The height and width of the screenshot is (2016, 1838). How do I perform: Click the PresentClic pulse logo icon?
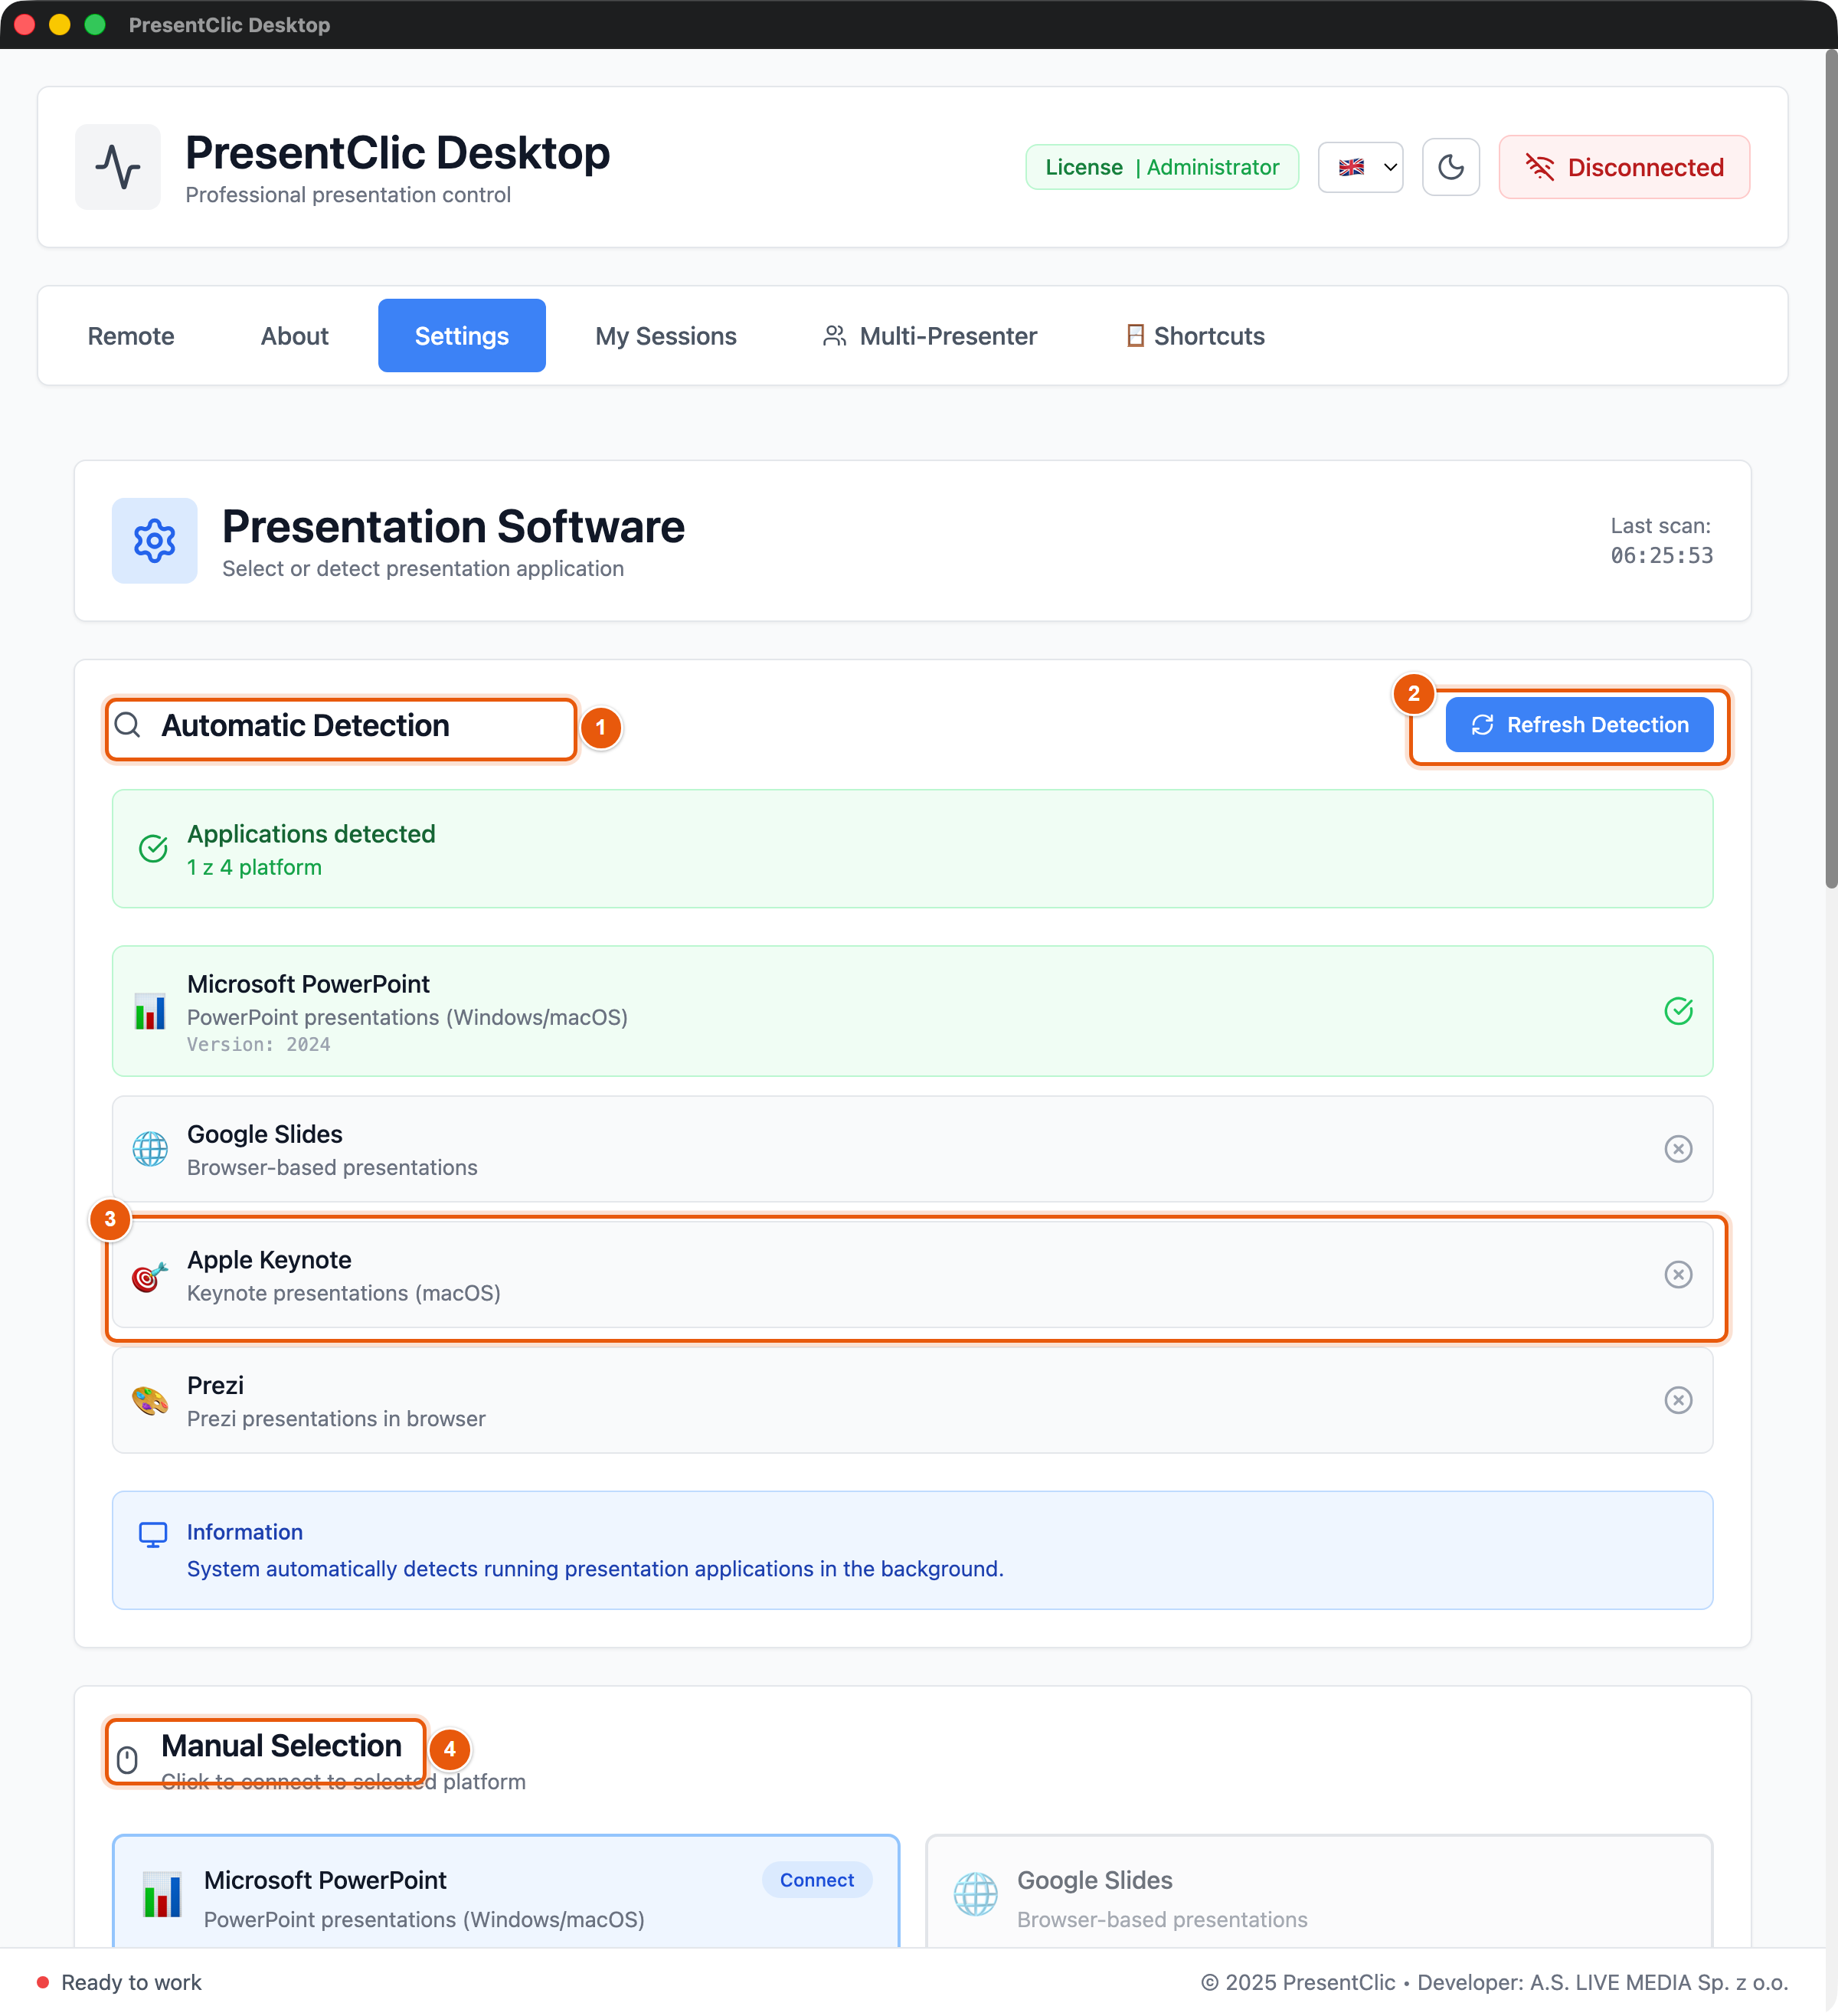[x=118, y=167]
